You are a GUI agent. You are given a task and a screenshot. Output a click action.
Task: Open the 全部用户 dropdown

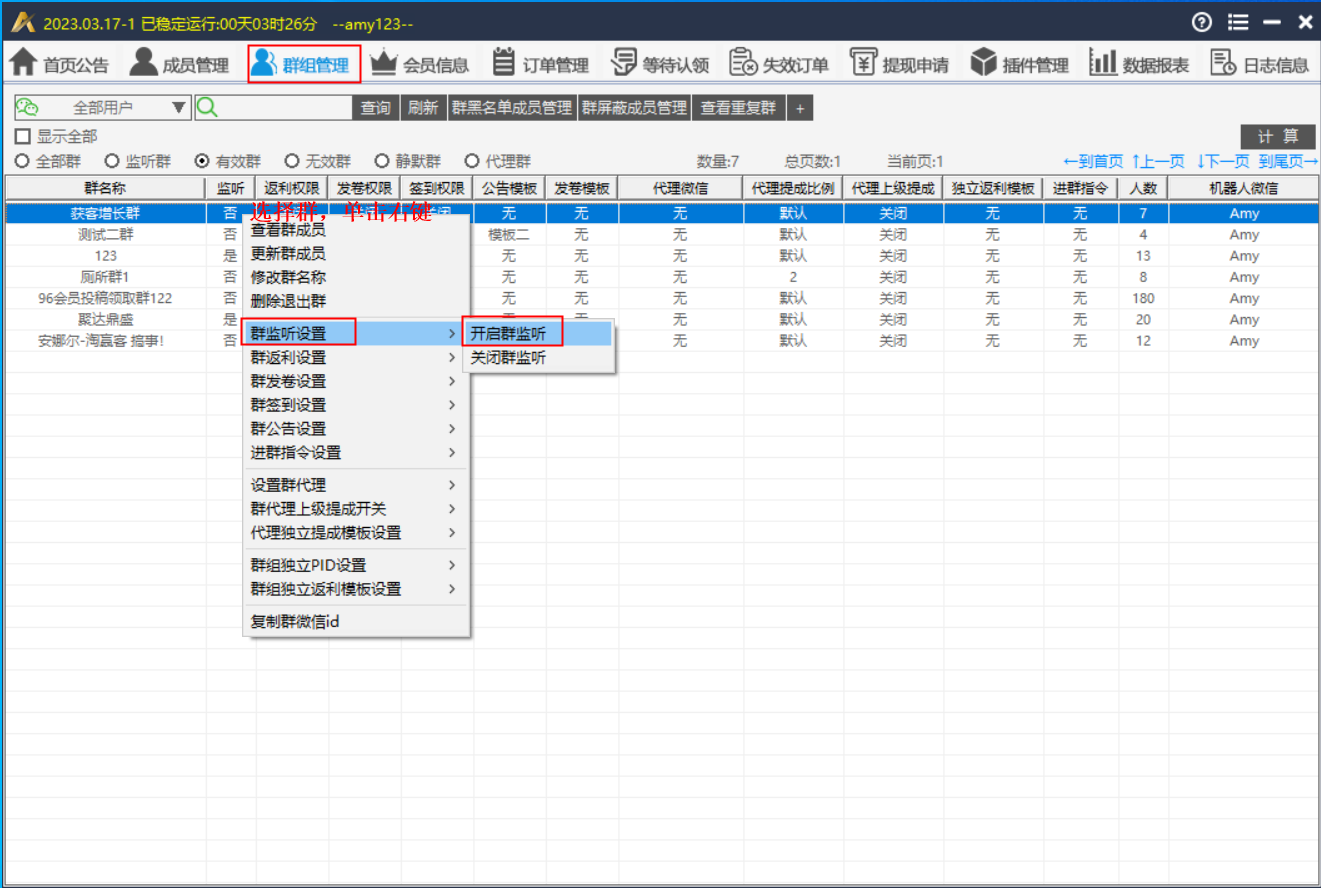tap(102, 108)
